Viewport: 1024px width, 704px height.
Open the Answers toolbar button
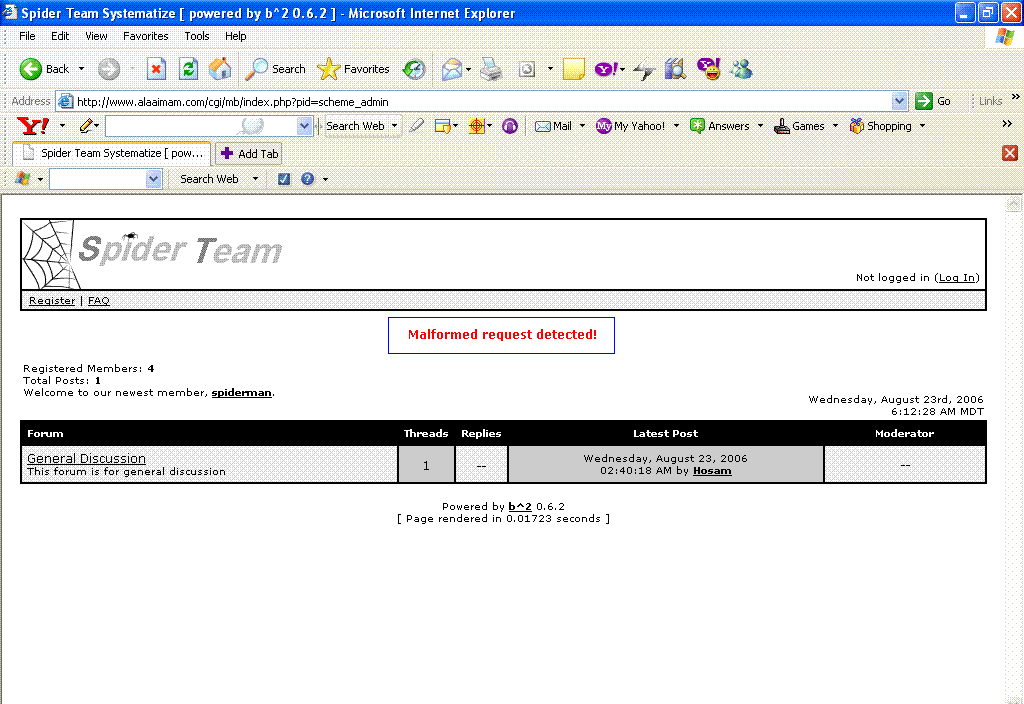pyautogui.click(x=720, y=125)
